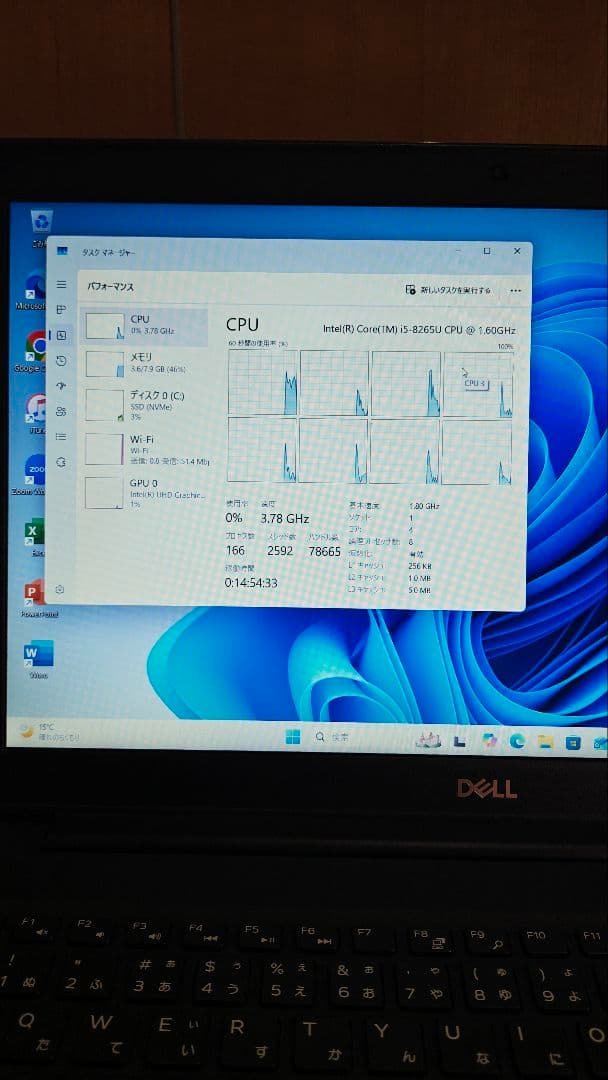The height and width of the screenshot is (1080, 608).
Task: Open the Windows Start button on taskbar
Action: point(293,737)
